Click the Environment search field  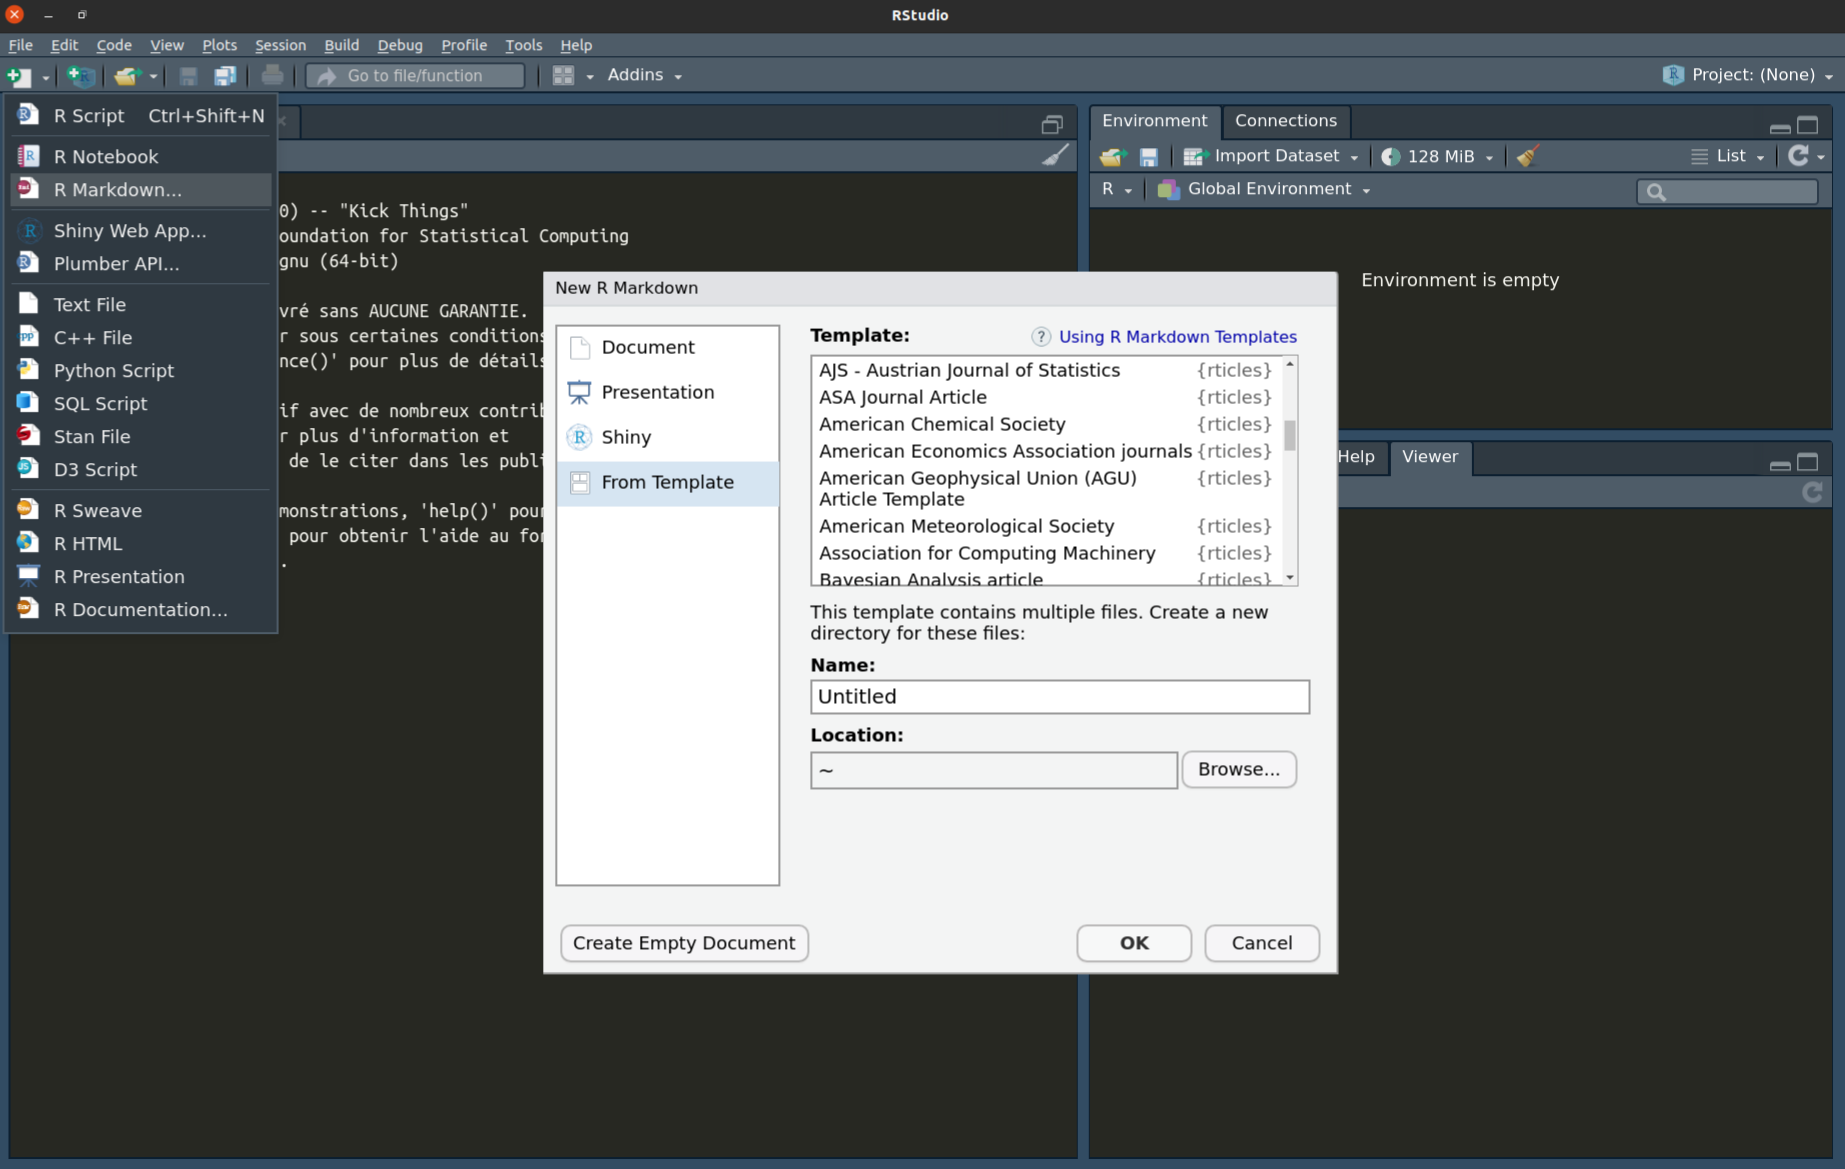click(x=1727, y=191)
